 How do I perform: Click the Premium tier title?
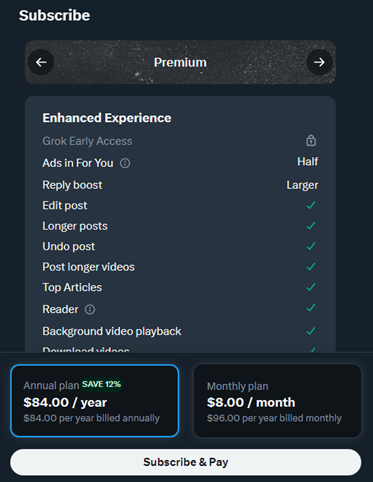180,62
